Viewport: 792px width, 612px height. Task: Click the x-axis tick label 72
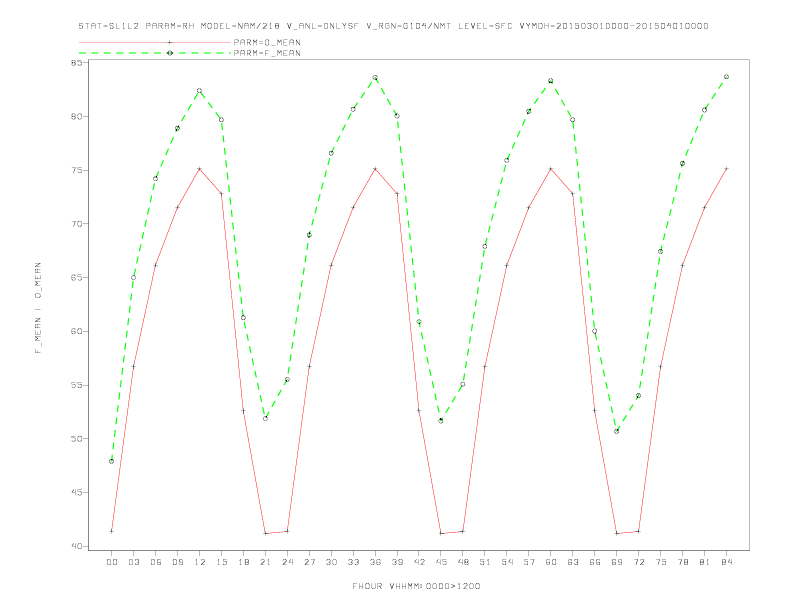pos(639,562)
